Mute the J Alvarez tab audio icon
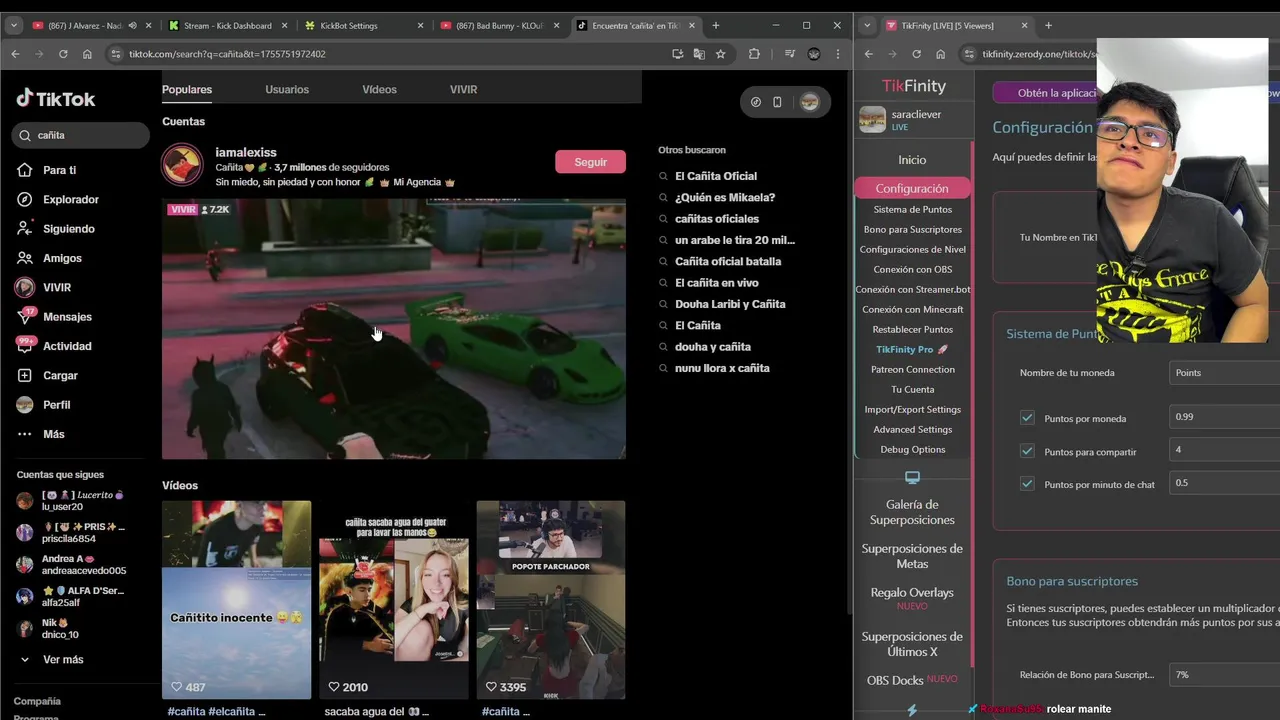The width and height of the screenshot is (1280, 720). 132,25
